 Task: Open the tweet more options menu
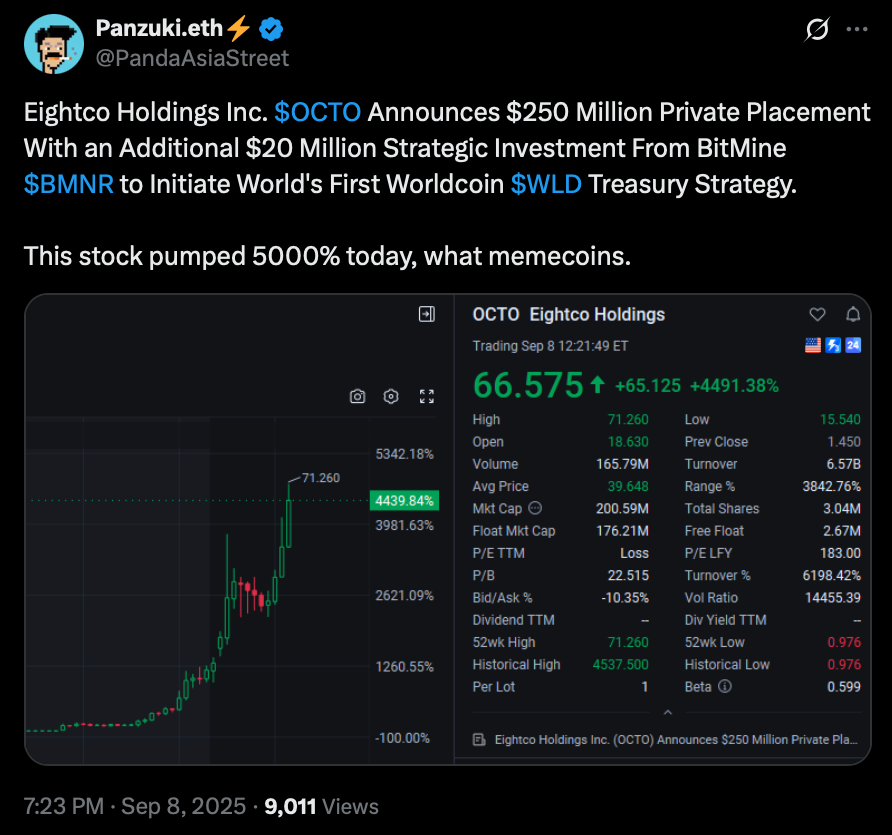tap(857, 29)
